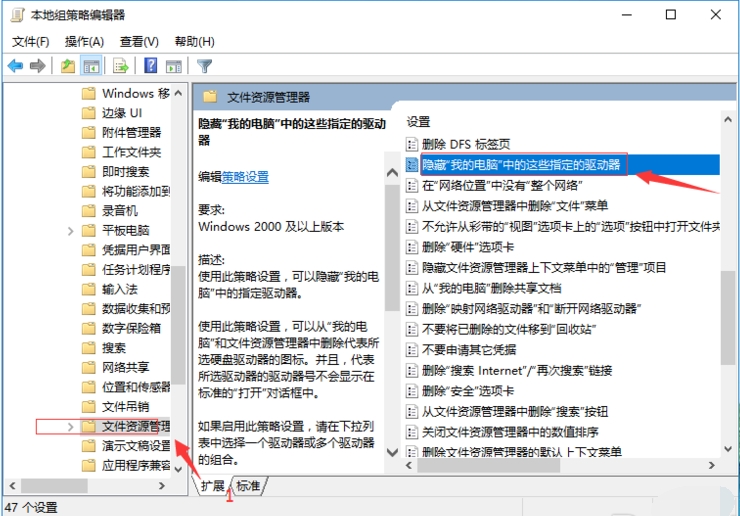Select 在"网络位置"中没有"整个网络" policy
This screenshot has height=516, width=740.
click(502, 185)
